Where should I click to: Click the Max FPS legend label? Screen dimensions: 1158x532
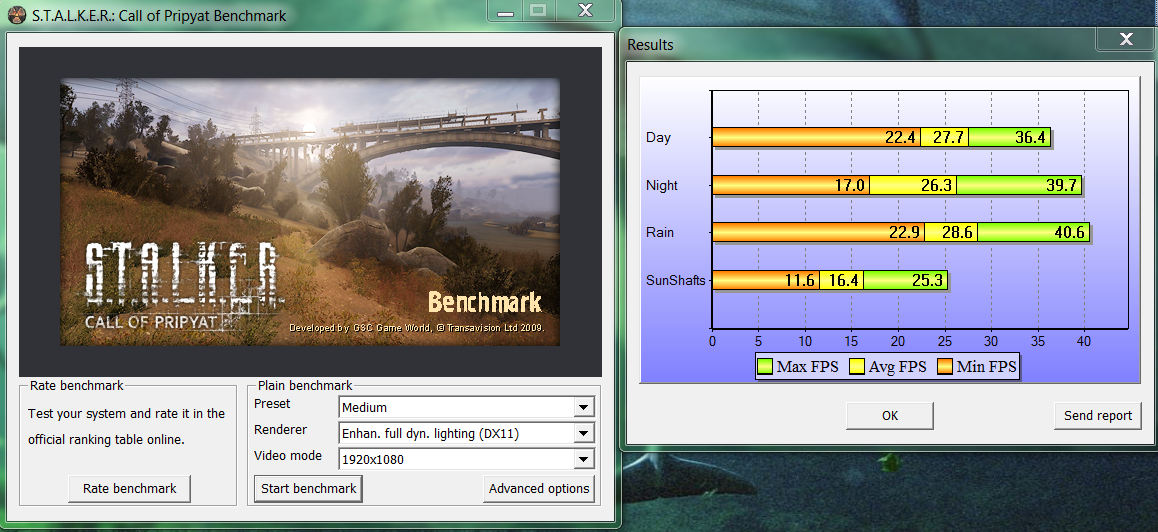point(808,366)
